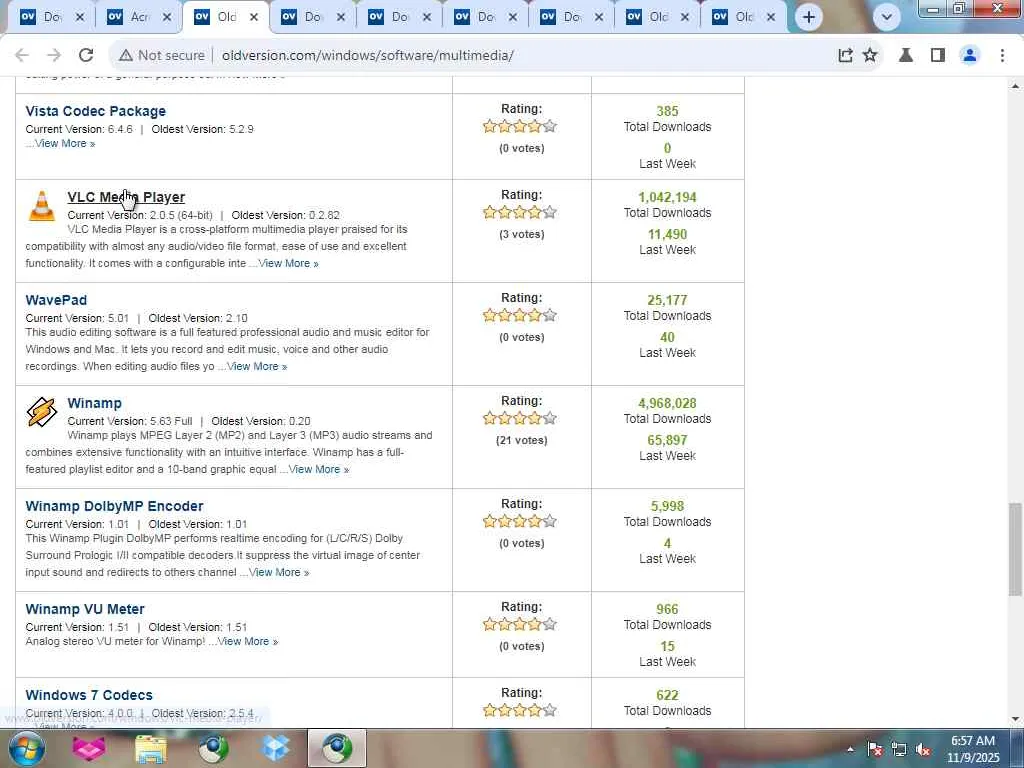Viewport: 1024px width, 768px height.
Task: Open the WavePad software link
Action: [56, 300]
